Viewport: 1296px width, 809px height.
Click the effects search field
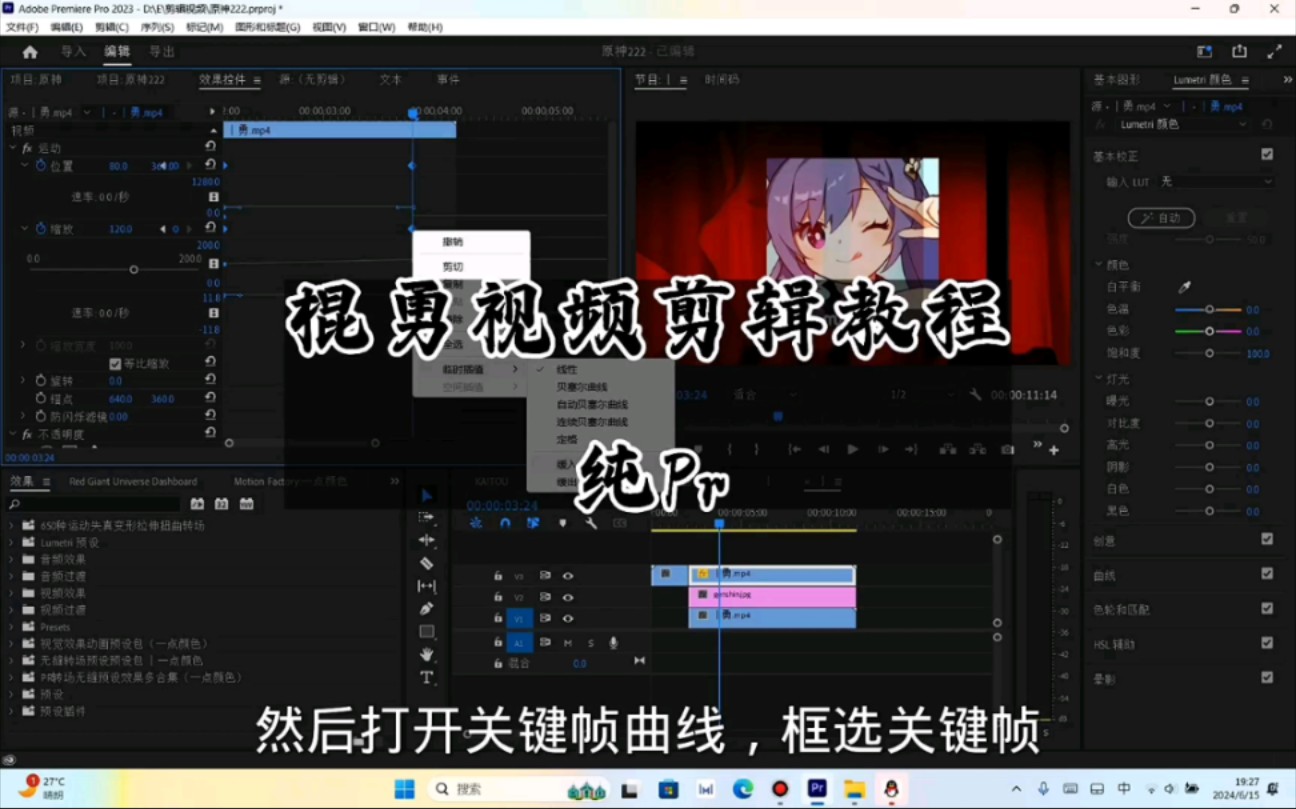[x=95, y=504]
